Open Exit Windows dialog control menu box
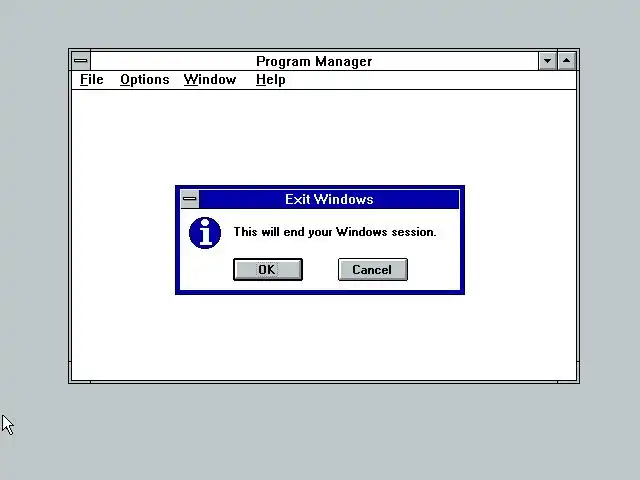The width and height of the screenshot is (640, 480). point(189,199)
